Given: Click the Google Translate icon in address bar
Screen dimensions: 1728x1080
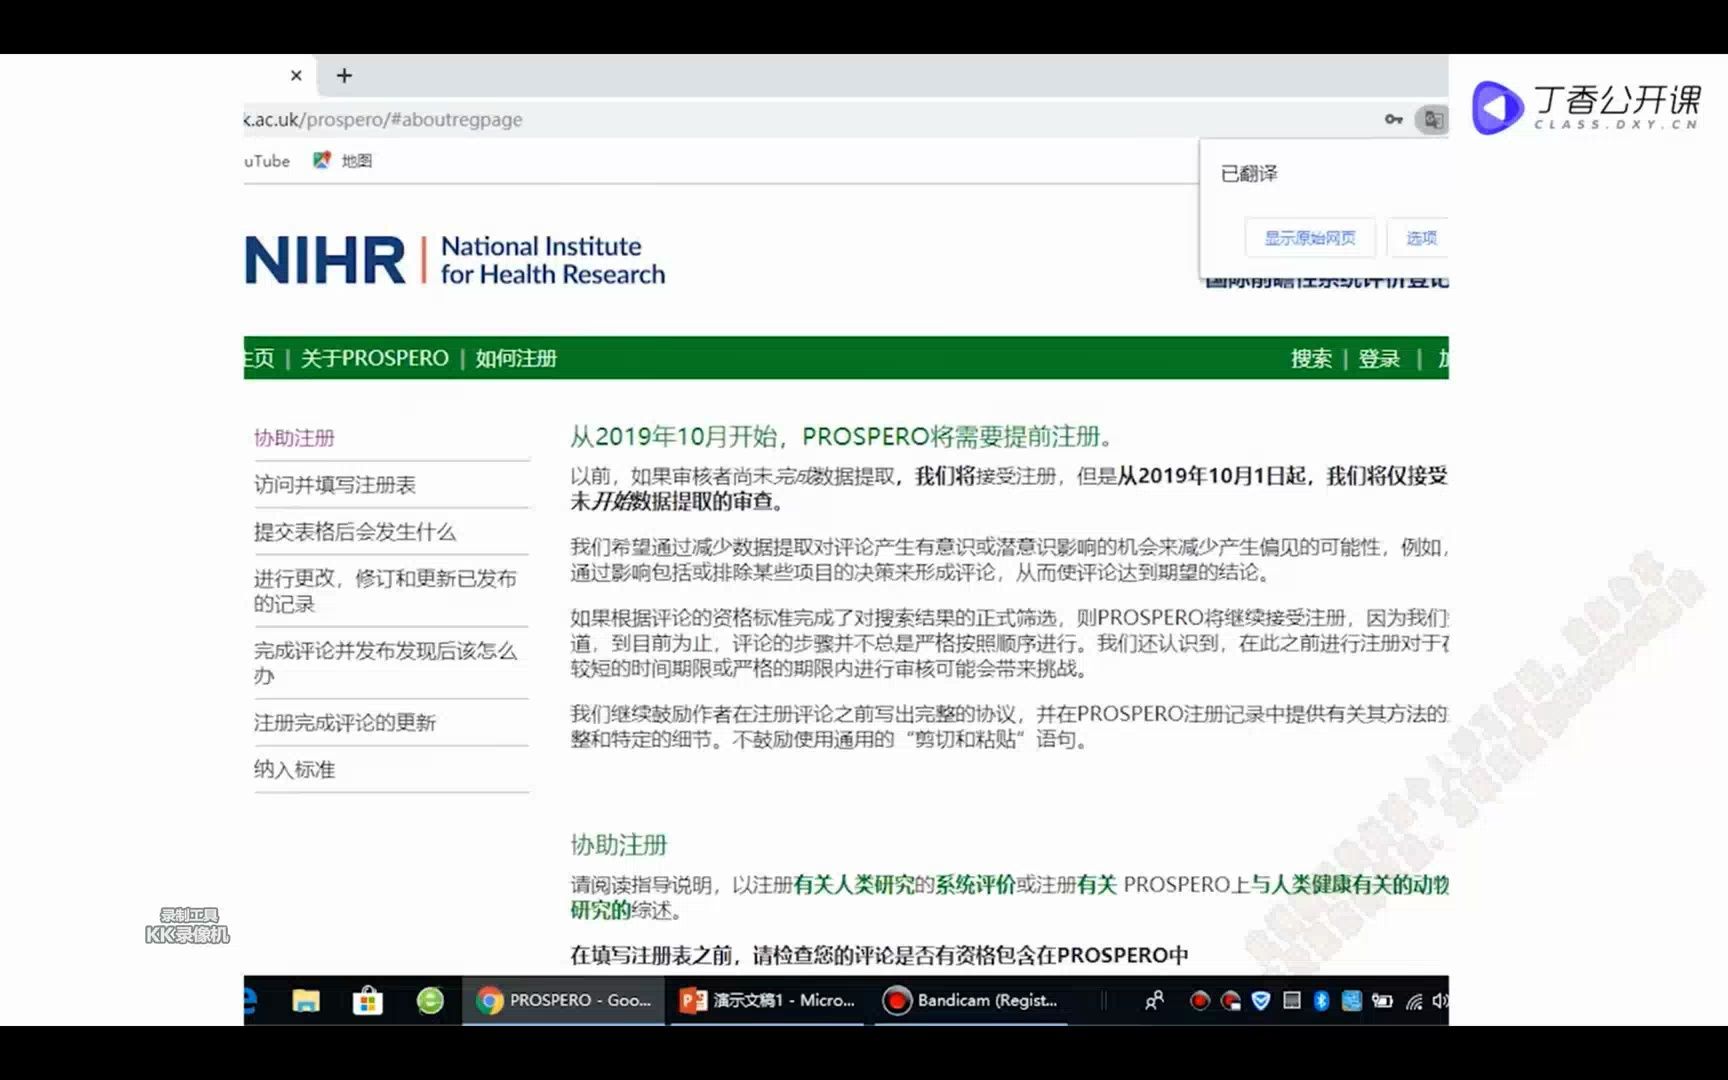Looking at the screenshot, I should [1433, 119].
